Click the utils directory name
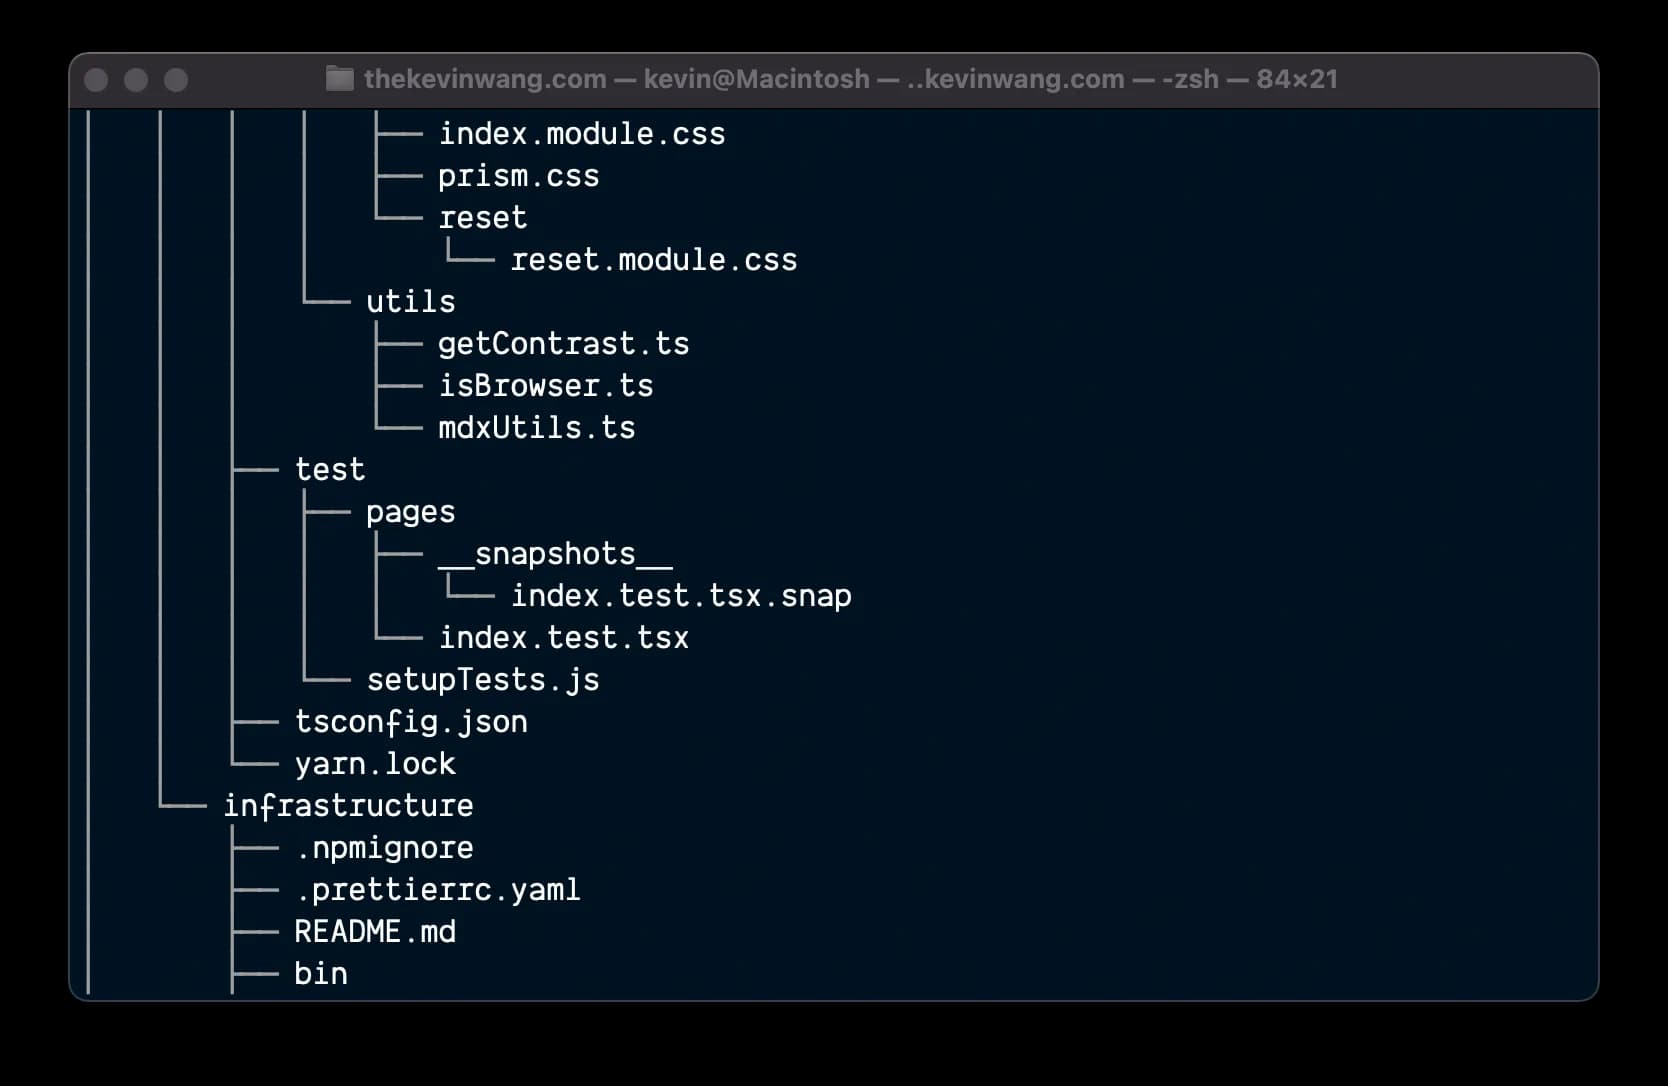 [x=410, y=302]
